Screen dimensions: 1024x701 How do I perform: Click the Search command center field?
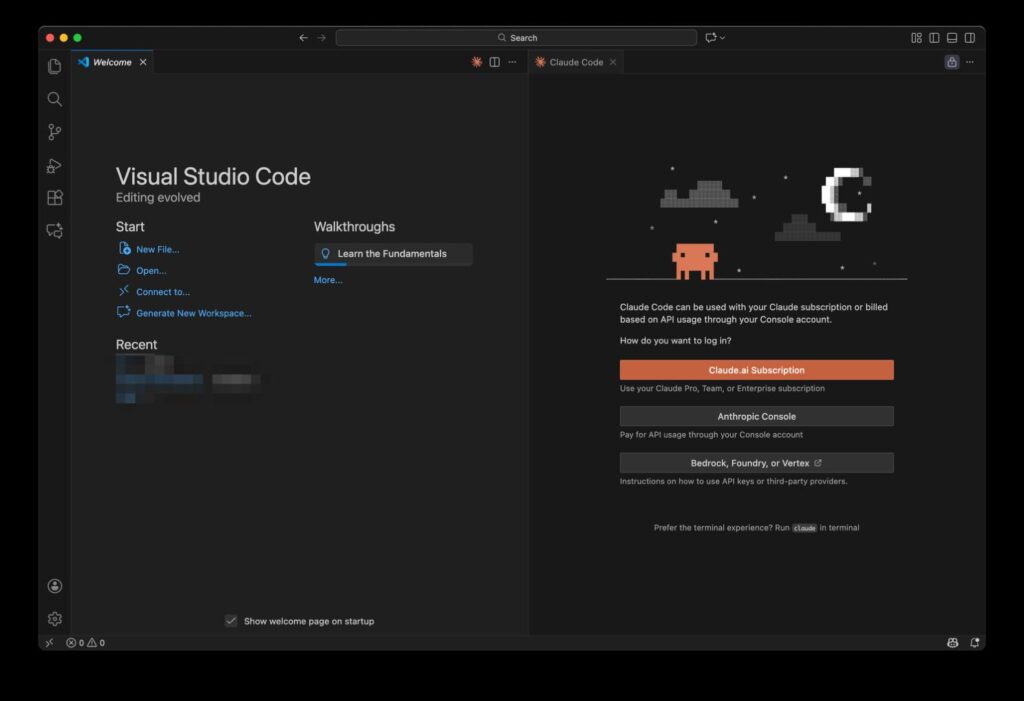(x=516, y=38)
